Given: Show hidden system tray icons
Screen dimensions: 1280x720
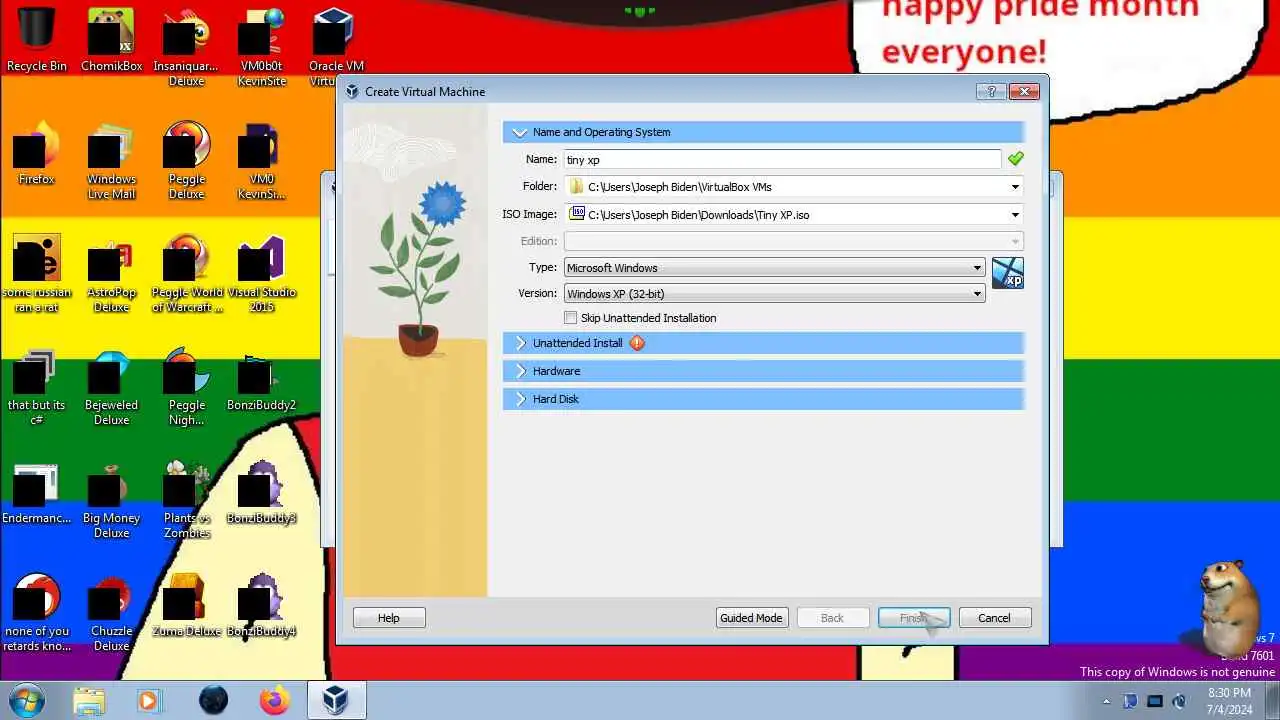Looking at the screenshot, I should 1106,701.
